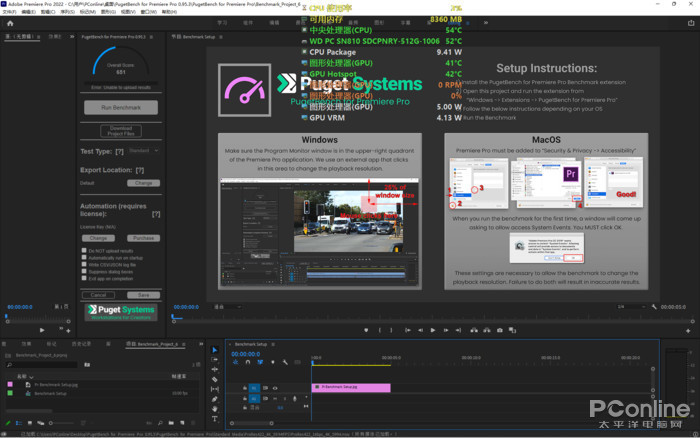Expand workspace overflow chevrons in top bar
Screen dimensions: 700x438
tap(486, 23)
